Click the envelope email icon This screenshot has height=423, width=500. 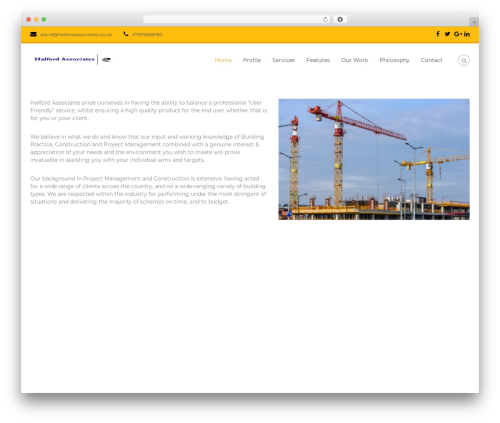[x=33, y=34]
